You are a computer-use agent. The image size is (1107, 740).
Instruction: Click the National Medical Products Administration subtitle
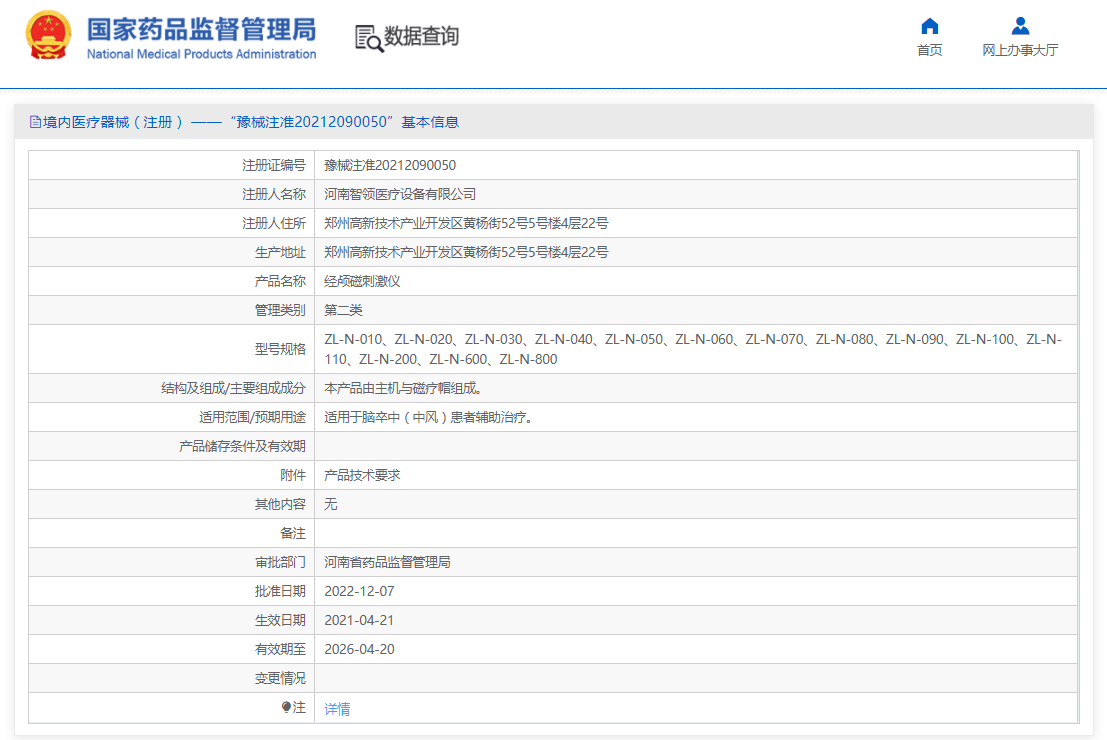pyautogui.click(x=201, y=54)
